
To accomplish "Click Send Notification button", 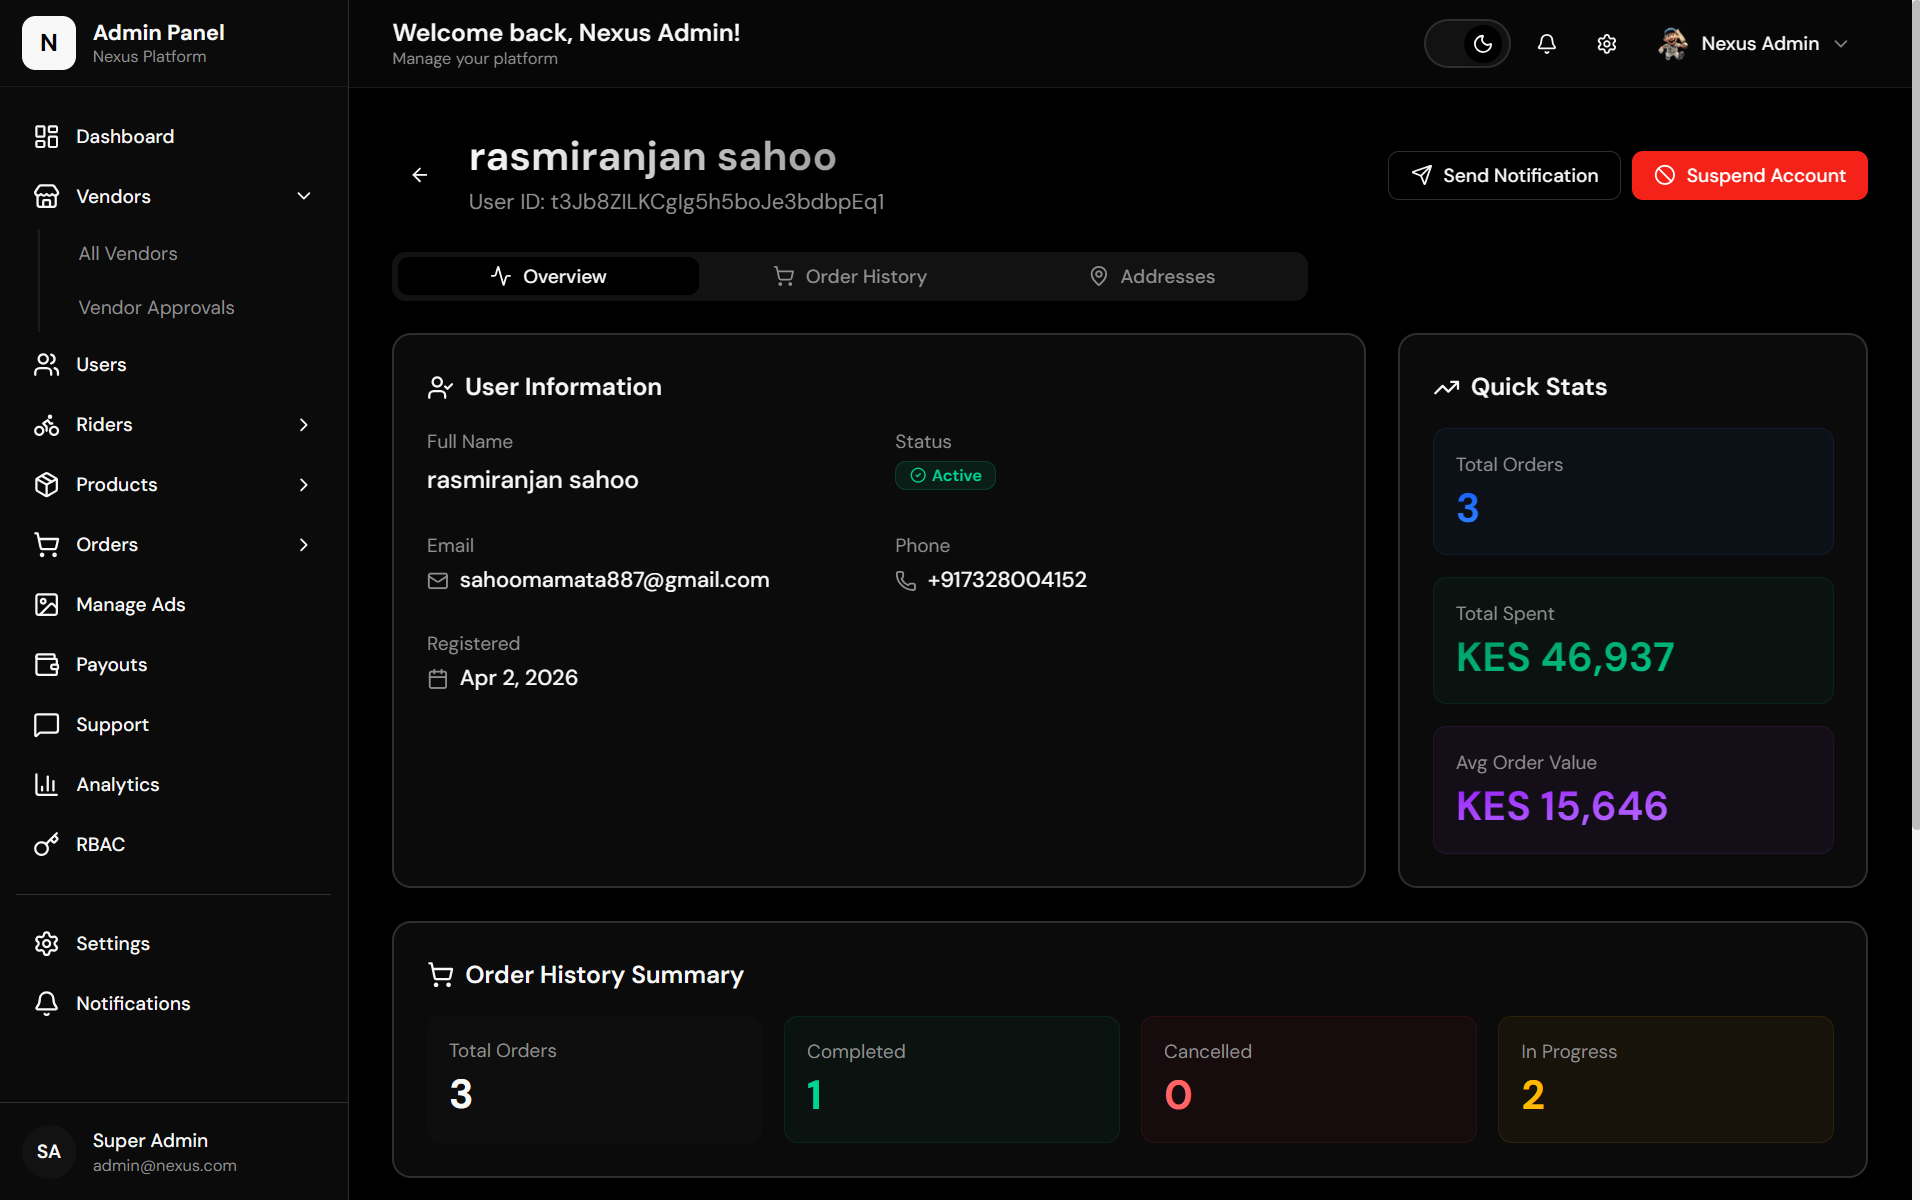I will coord(1504,176).
